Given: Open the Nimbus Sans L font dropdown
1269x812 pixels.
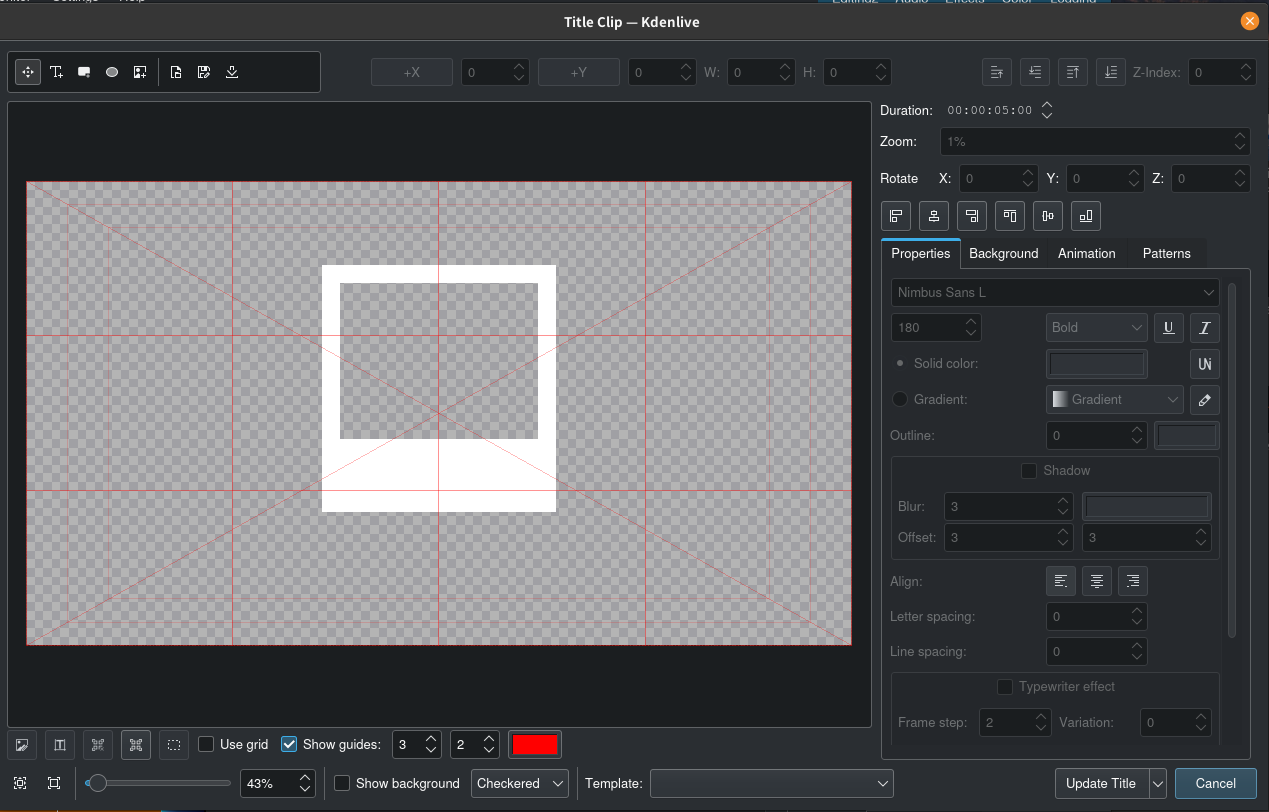Looking at the screenshot, I should click(1055, 292).
